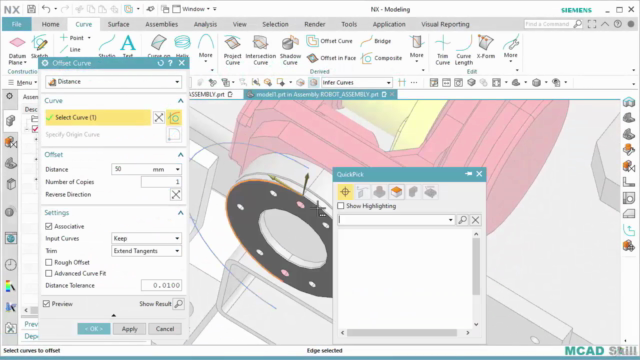Open the Visual Reporting tab

point(445,24)
